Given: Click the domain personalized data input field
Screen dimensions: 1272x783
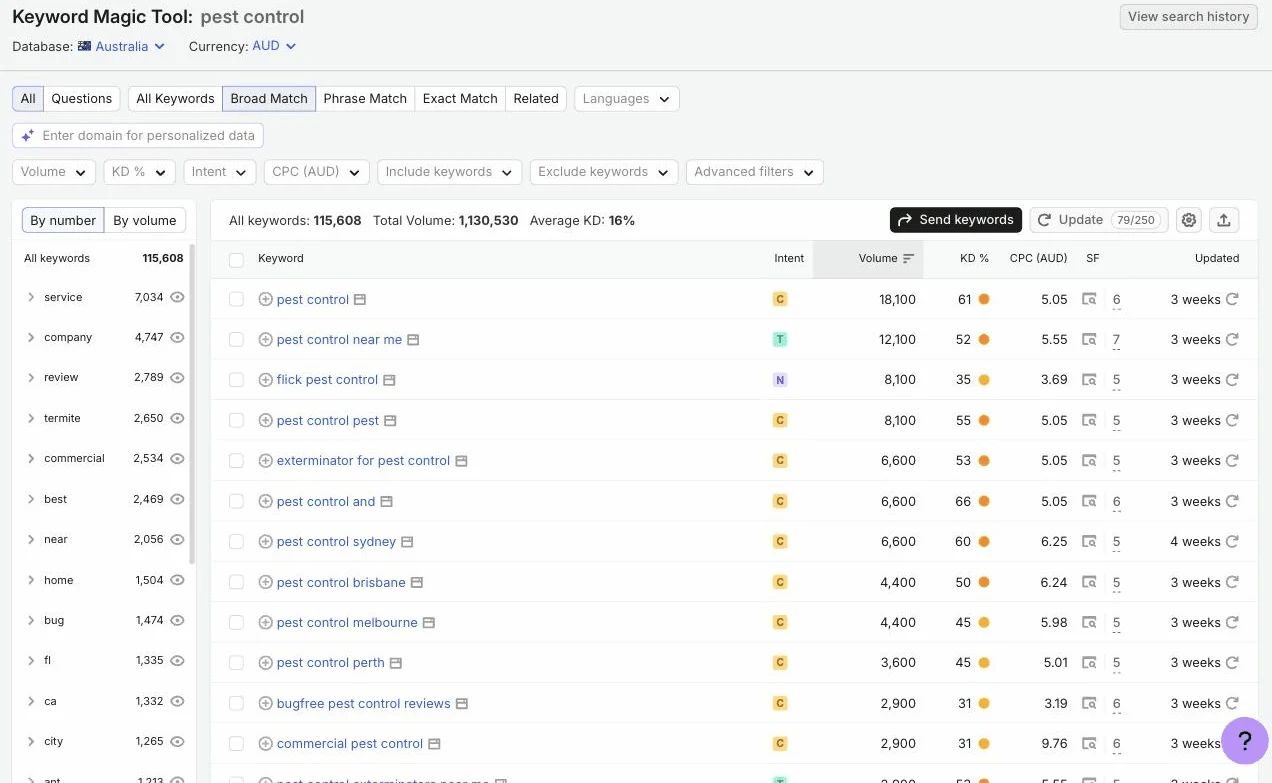Looking at the screenshot, I should pos(138,136).
